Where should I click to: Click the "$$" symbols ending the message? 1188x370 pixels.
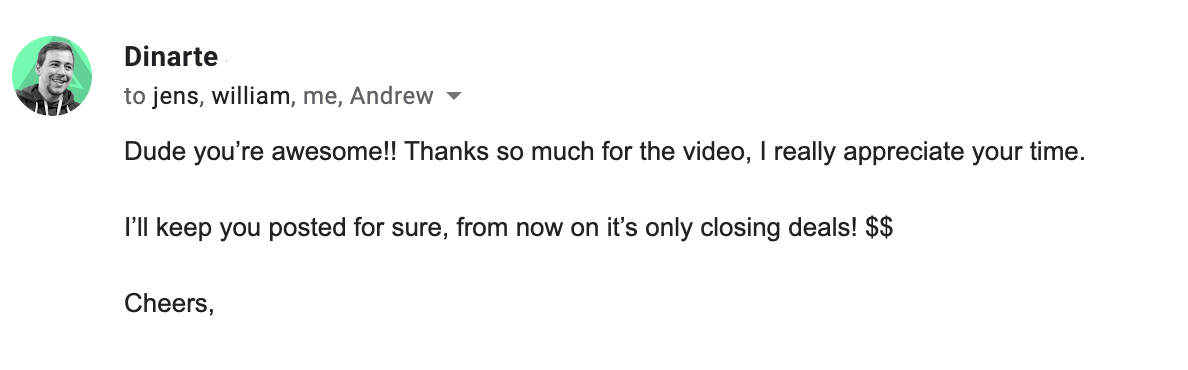[x=879, y=227]
